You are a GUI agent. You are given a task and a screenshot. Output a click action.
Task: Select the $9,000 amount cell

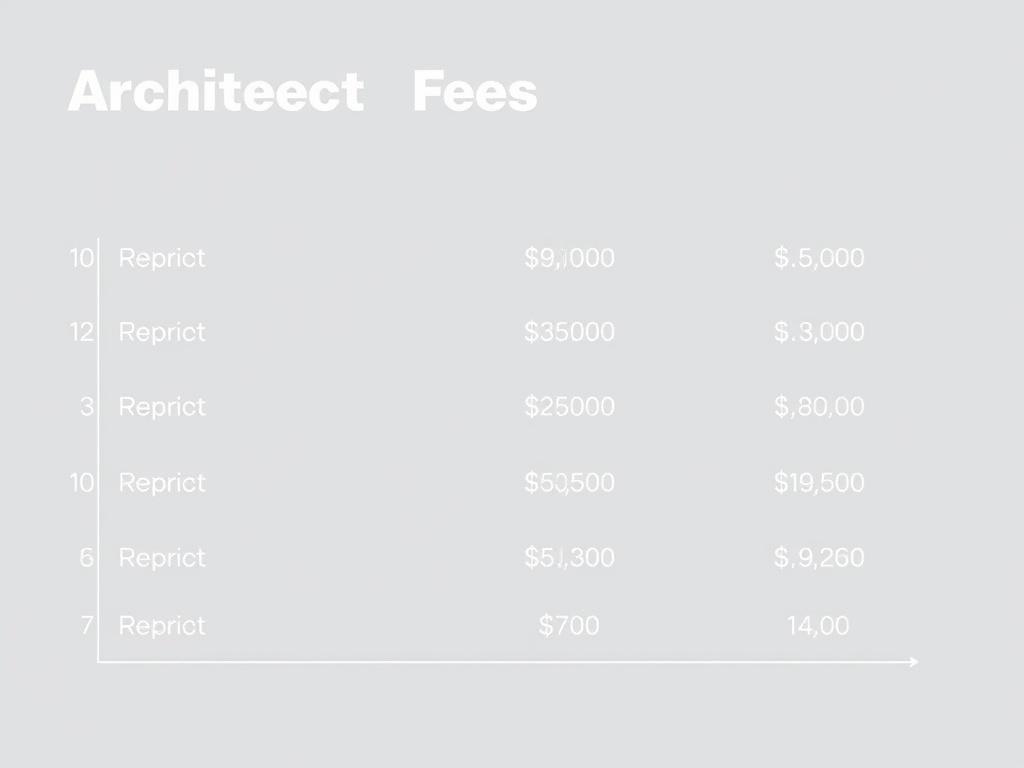point(569,258)
